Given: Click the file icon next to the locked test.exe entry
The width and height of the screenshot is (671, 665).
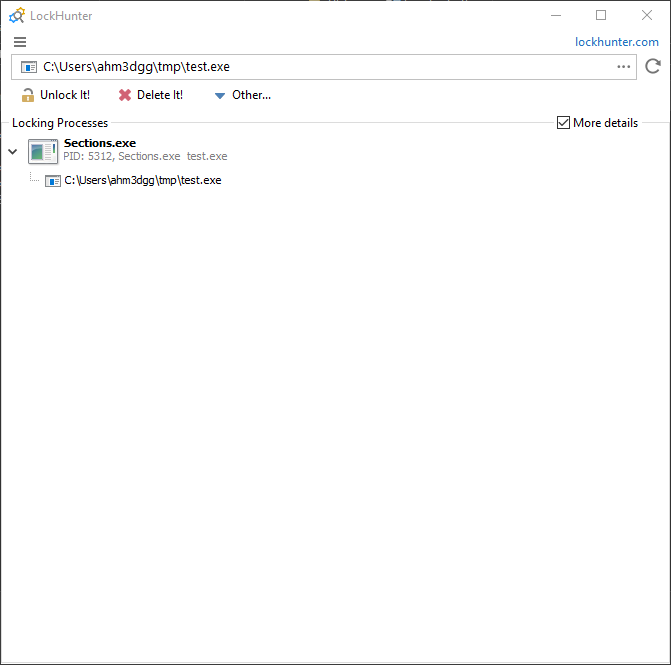Looking at the screenshot, I should (x=53, y=181).
